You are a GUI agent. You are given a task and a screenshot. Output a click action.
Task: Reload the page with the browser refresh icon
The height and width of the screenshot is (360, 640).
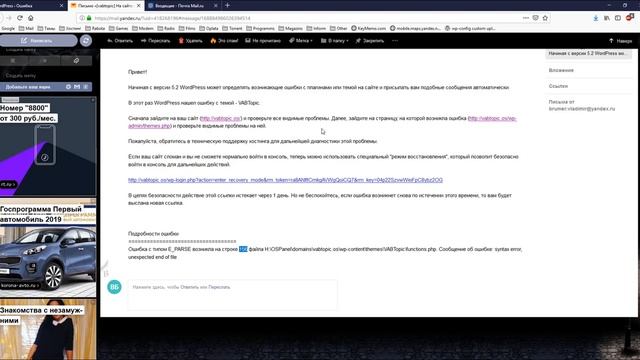20,18
